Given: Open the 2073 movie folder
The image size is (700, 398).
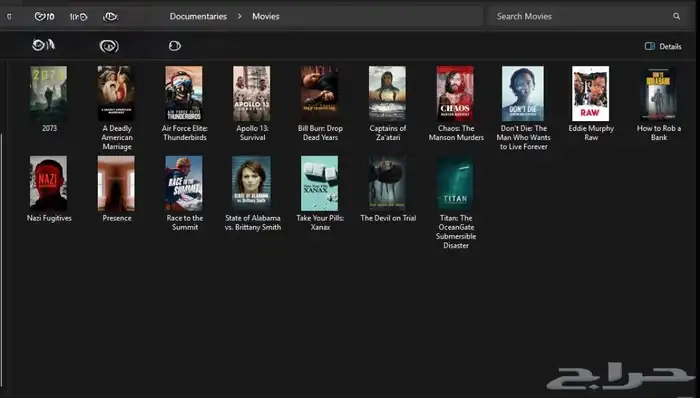Looking at the screenshot, I should (x=49, y=94).
